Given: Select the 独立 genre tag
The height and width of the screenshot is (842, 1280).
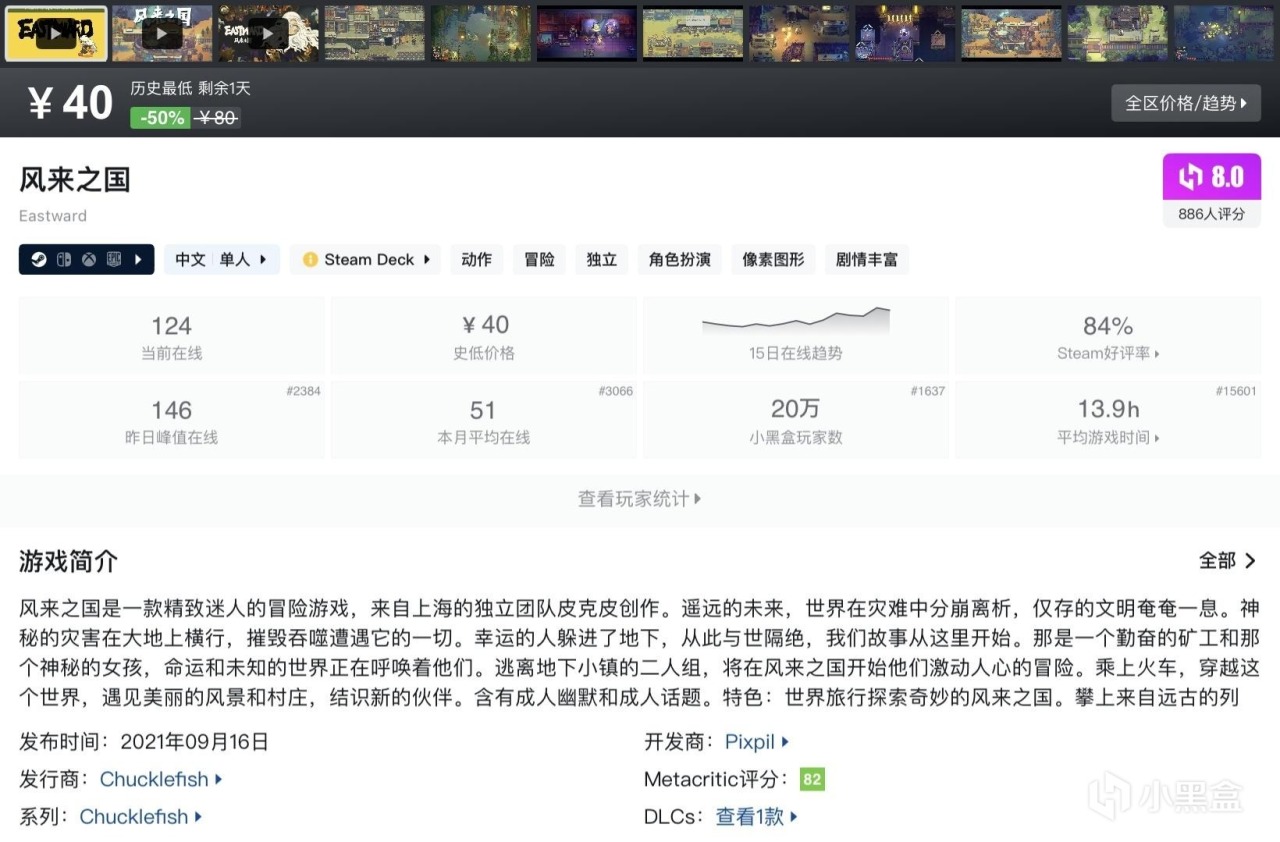Looking at the screenshot, I should tap(602, 260).
